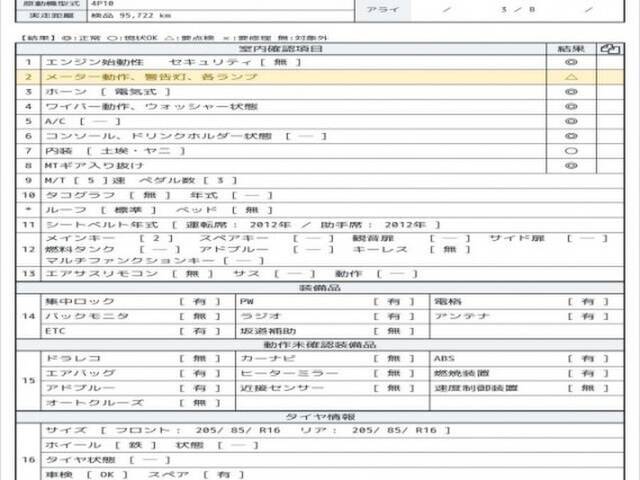
Task: Select the highlighted メーター動作、警告灯 row text
Action: 151,77
